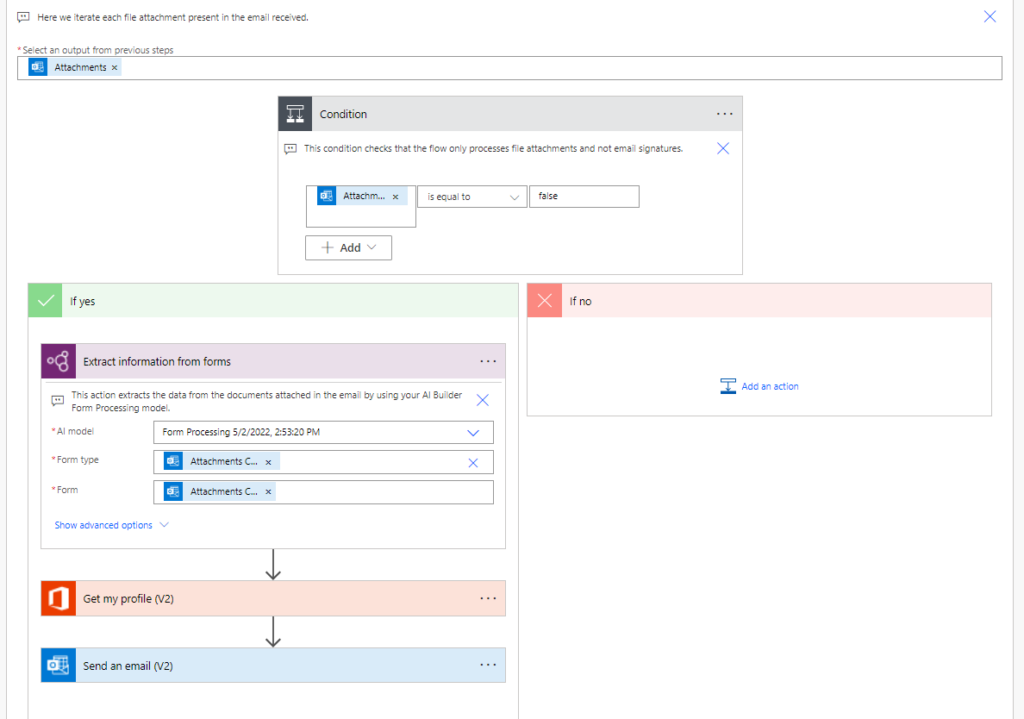This screenshot has width=1024, height=719.
Task: Open Send an email (V2) ellipsis menu
Action: pyautogui.click(x=488, y=665)
